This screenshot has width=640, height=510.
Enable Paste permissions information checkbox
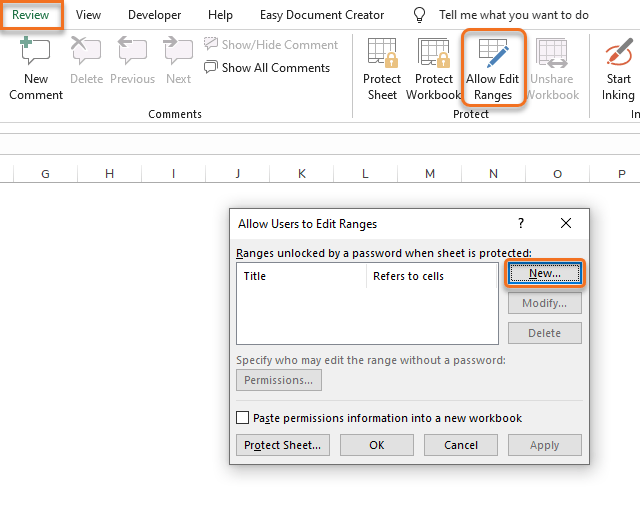[x=242, y=418]
